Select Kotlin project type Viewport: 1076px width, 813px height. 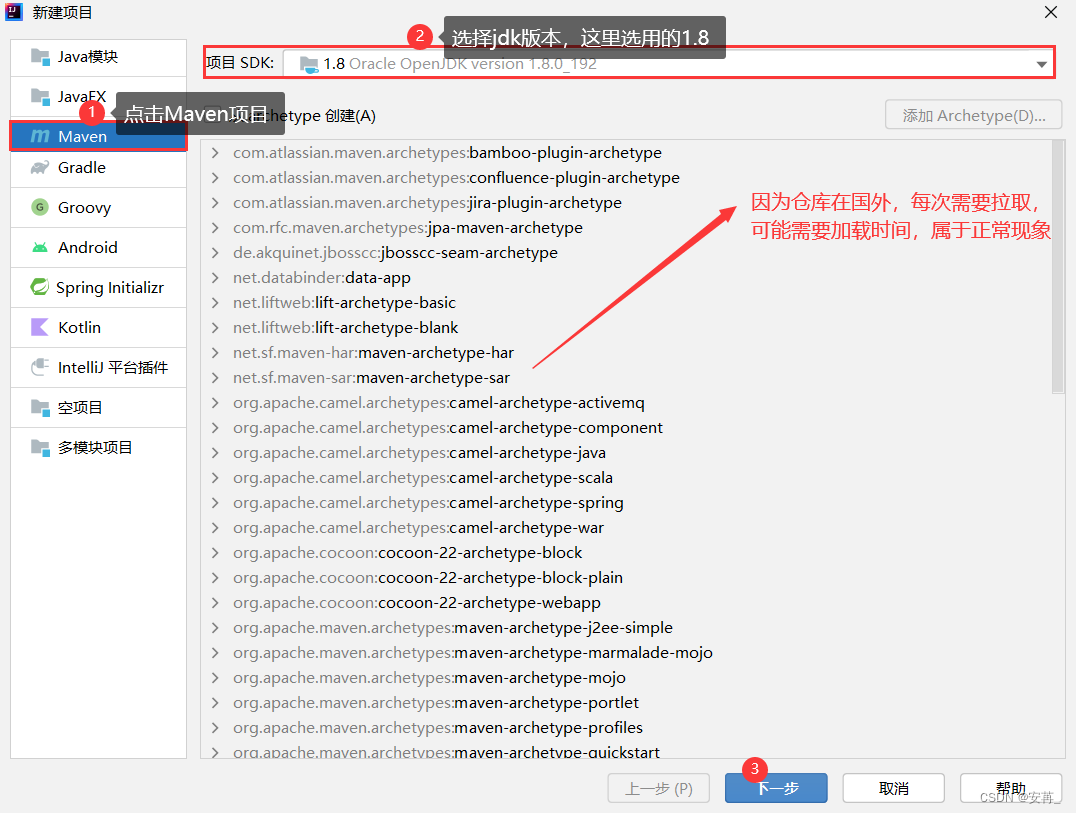click(x=98, y=327)
